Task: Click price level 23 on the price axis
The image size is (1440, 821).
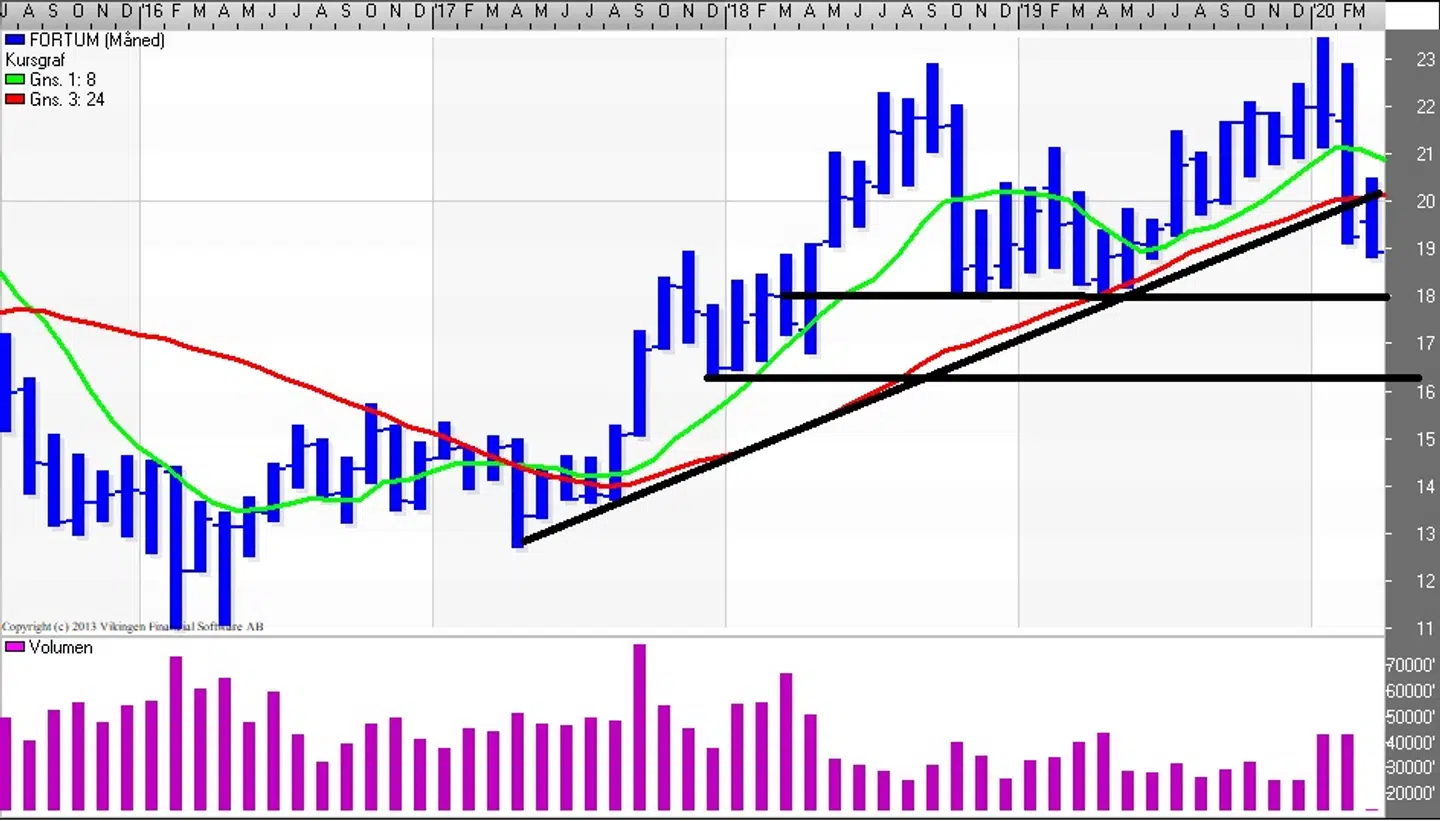Action: click(x=1425, y=59)
